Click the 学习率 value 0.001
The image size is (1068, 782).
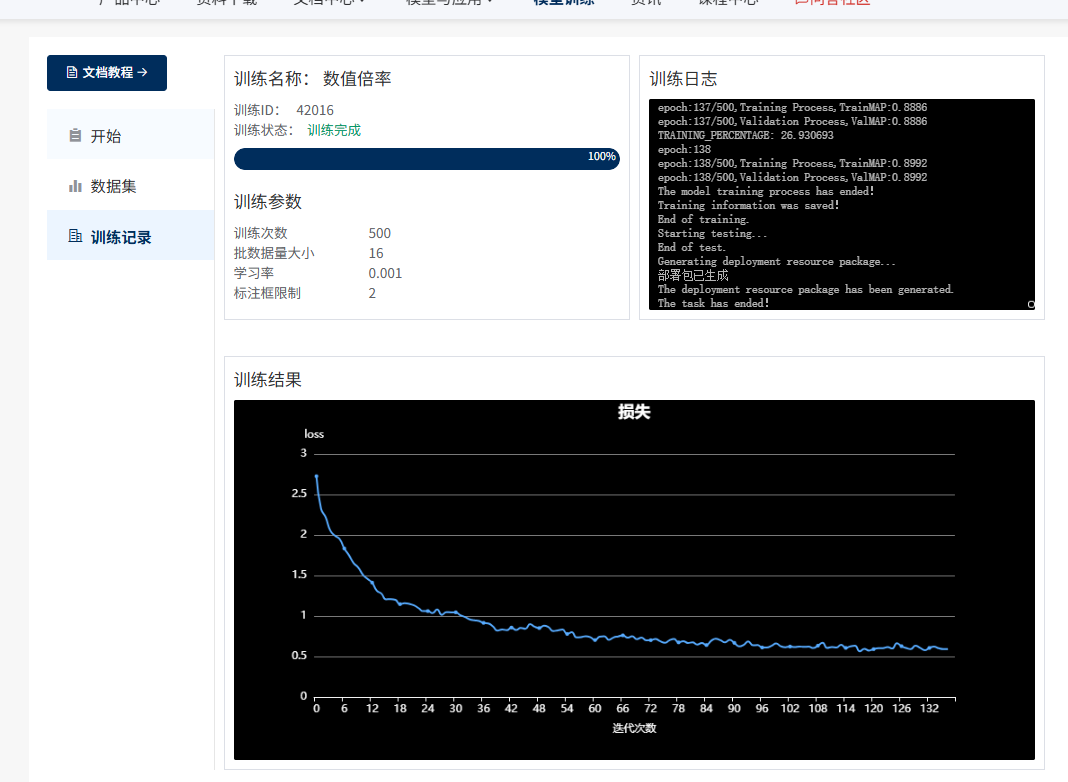(385, 273)
